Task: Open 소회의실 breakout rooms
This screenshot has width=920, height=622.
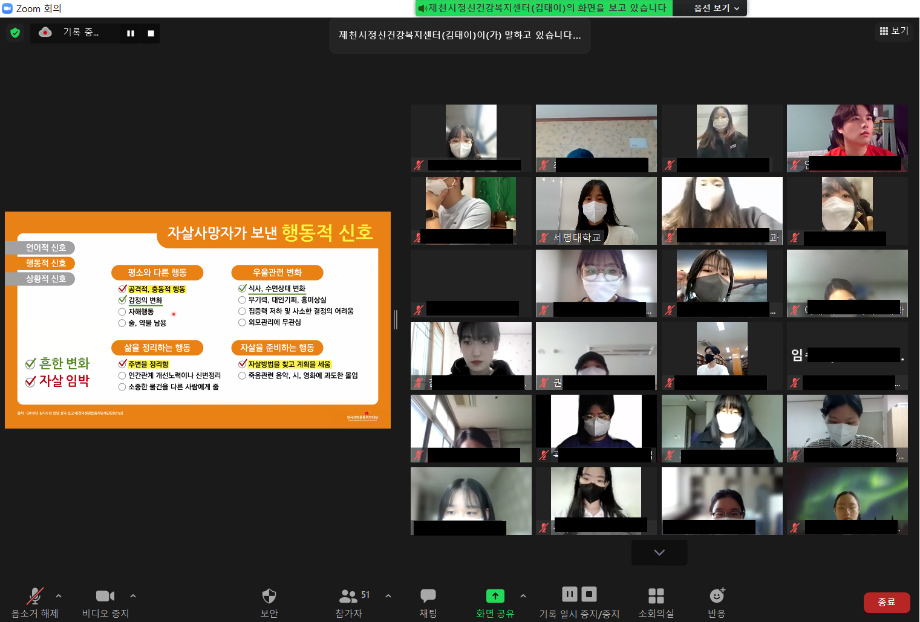Action: click(656, 596)
